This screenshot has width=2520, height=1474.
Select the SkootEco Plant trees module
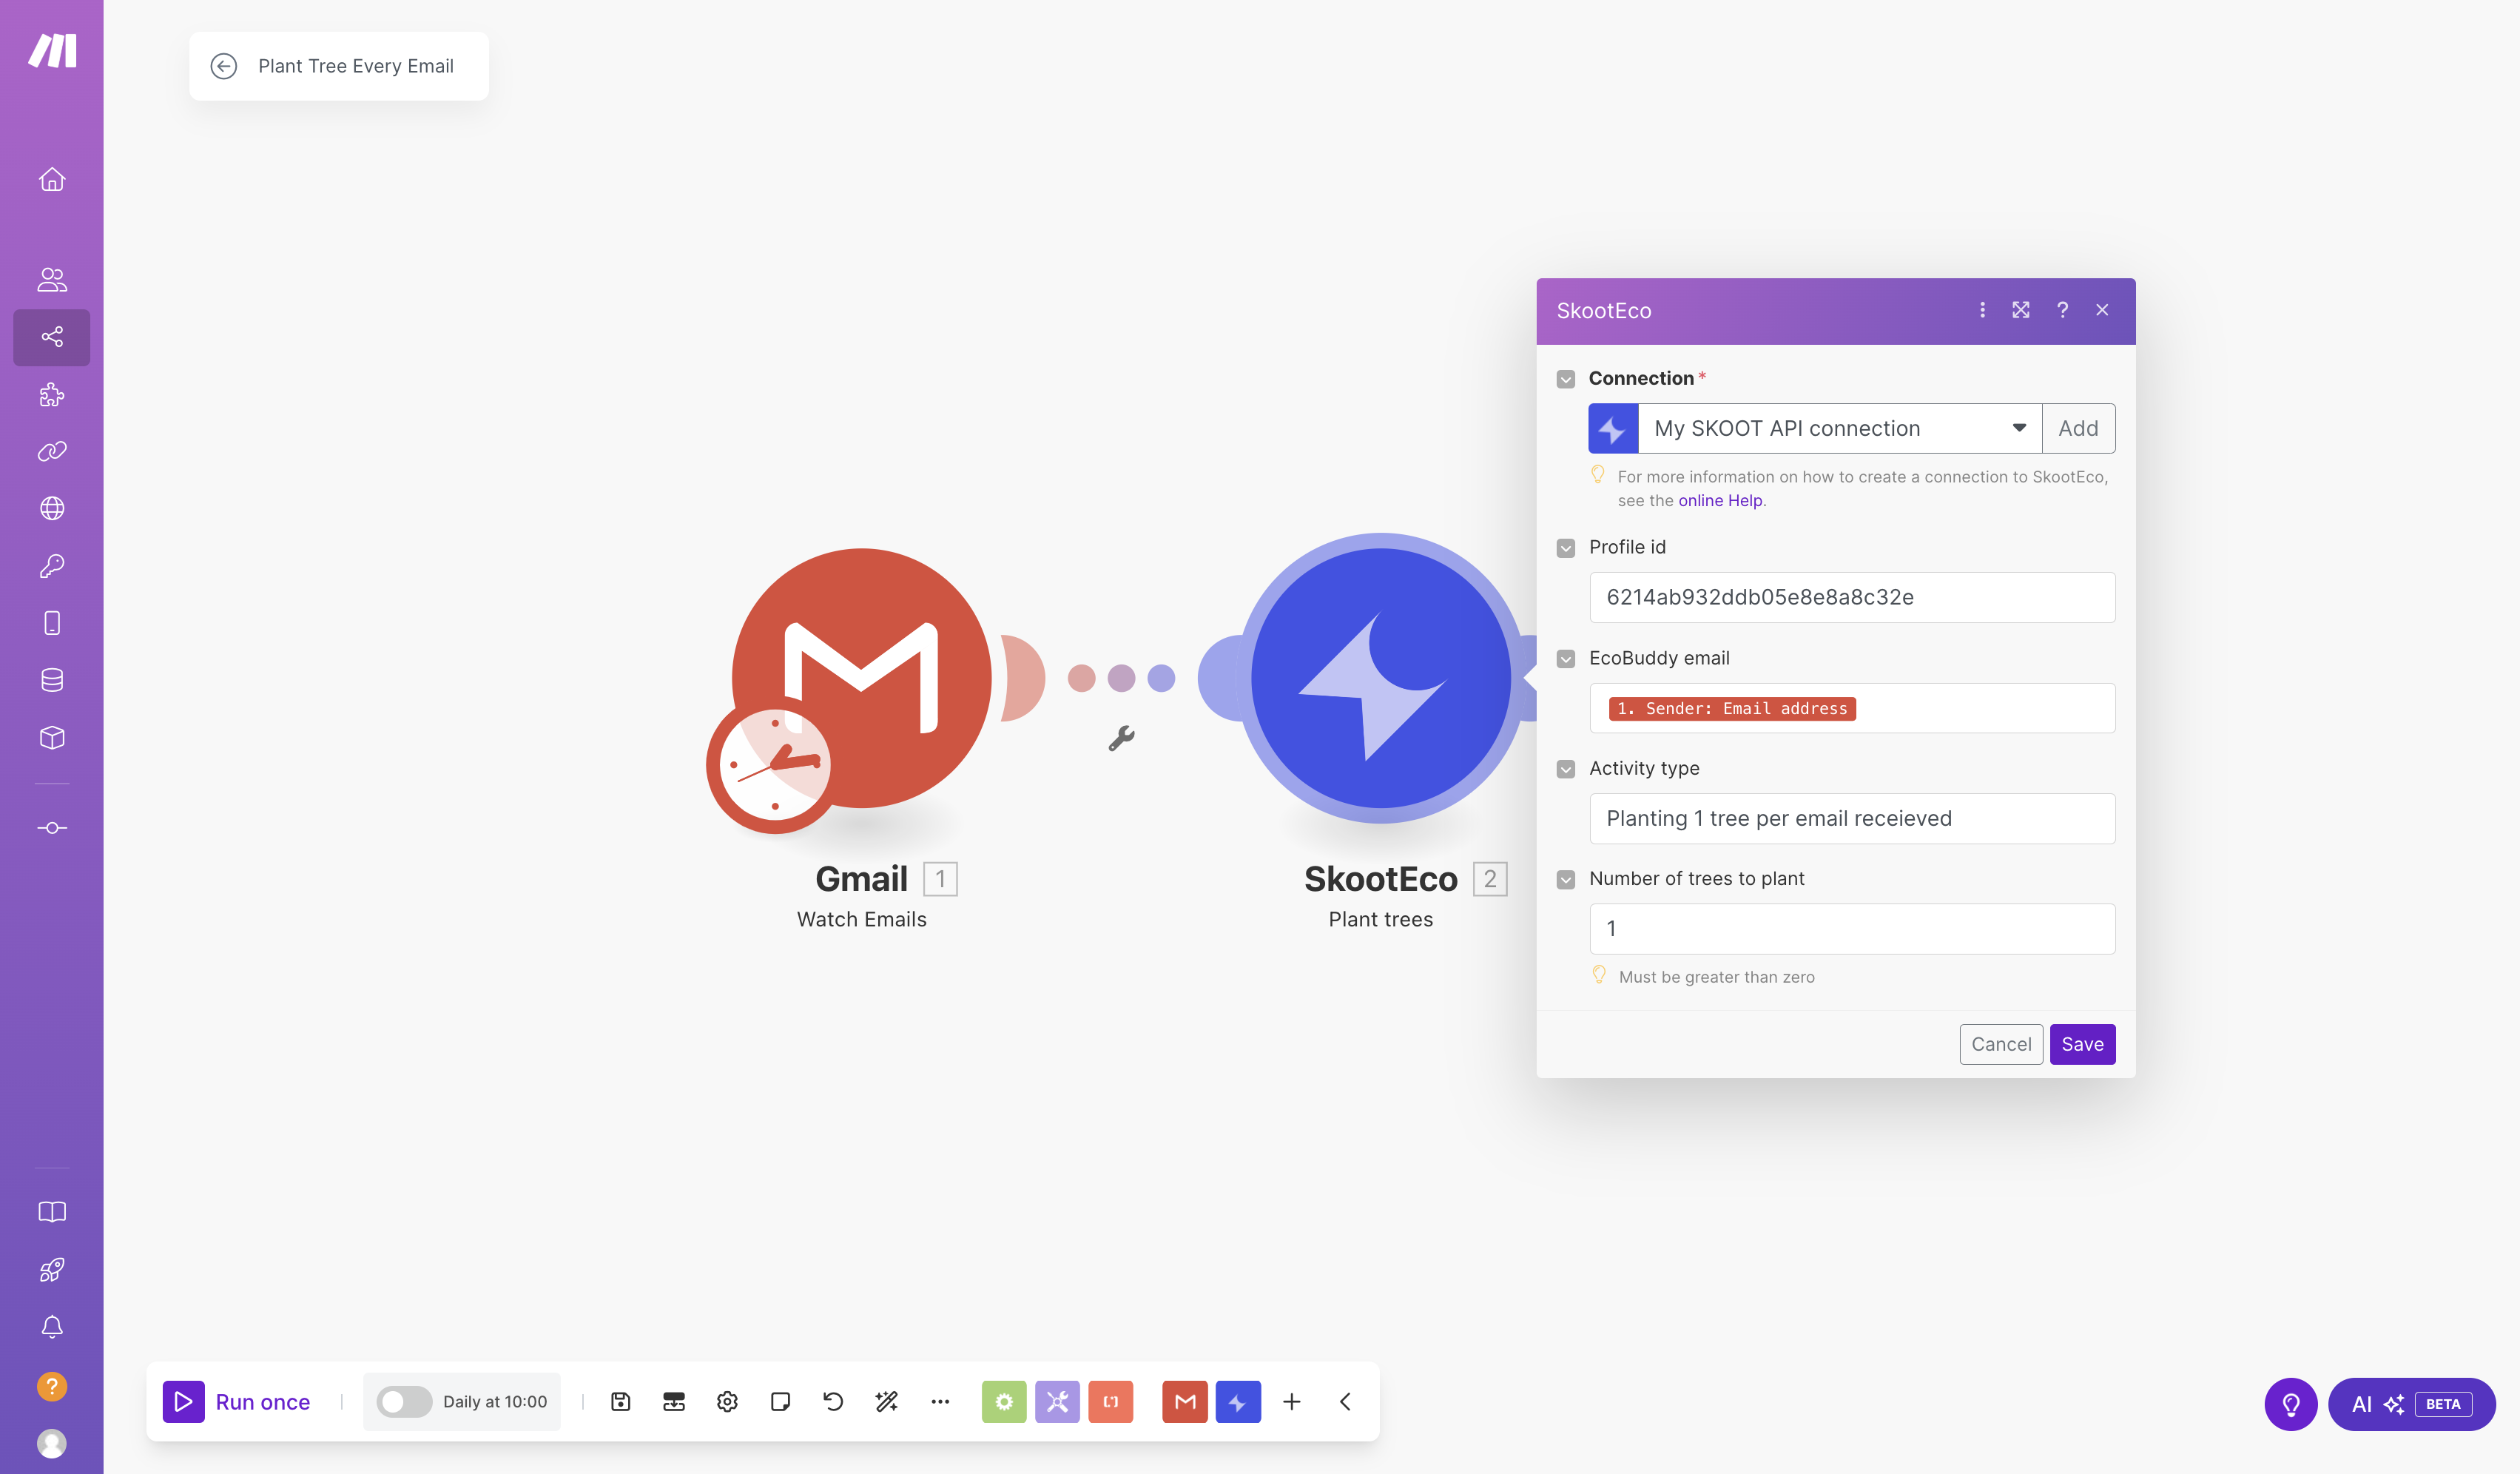pos(1380,678)
